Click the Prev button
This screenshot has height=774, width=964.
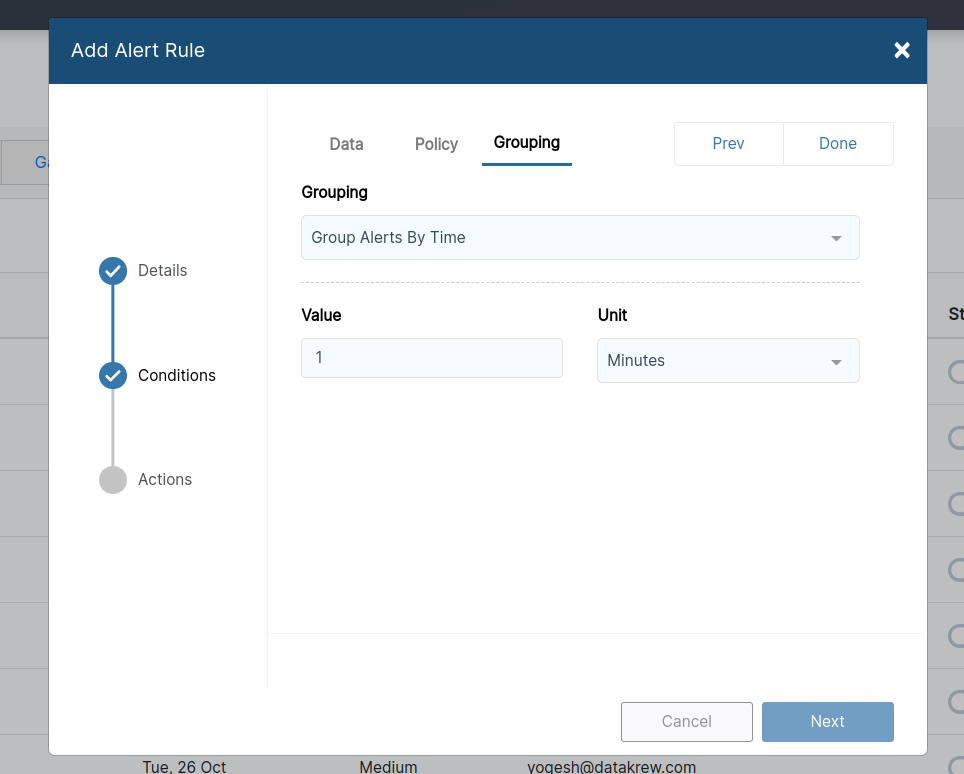pos(729,143)
